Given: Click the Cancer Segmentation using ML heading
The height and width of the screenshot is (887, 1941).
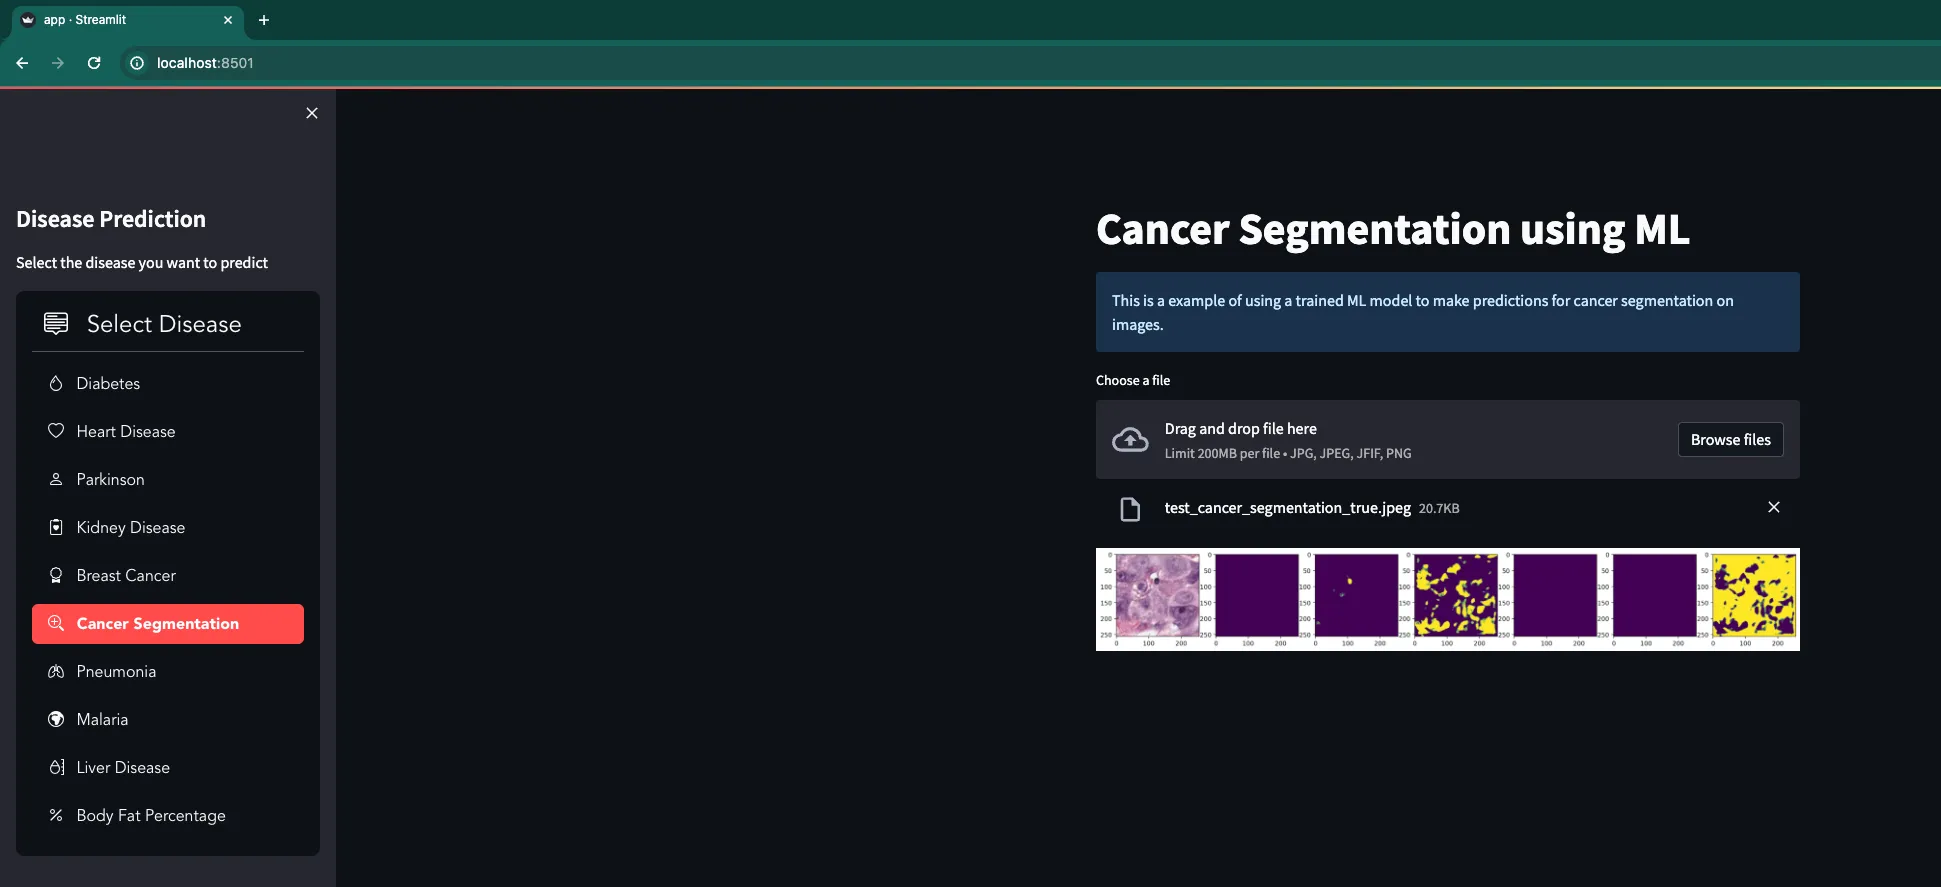Looking at the screenshot, I should pos(1392,229).
